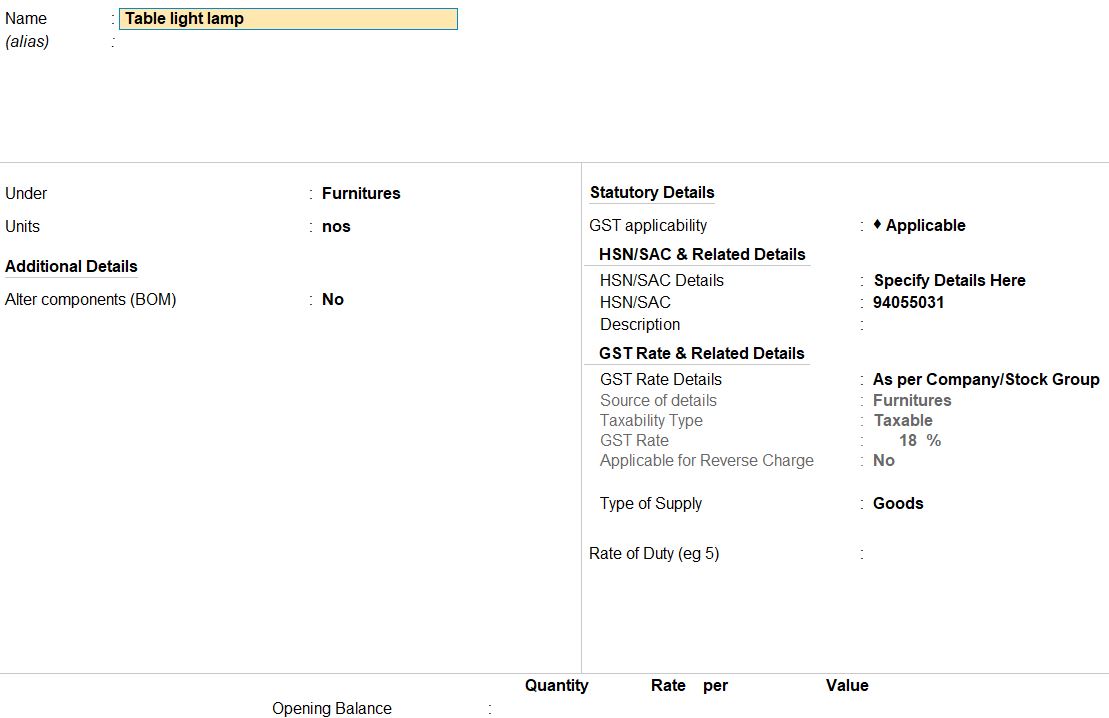Select the Taxability Type Taxable value
Viewport: 1109px width, 718px height.
click(902, 421)
